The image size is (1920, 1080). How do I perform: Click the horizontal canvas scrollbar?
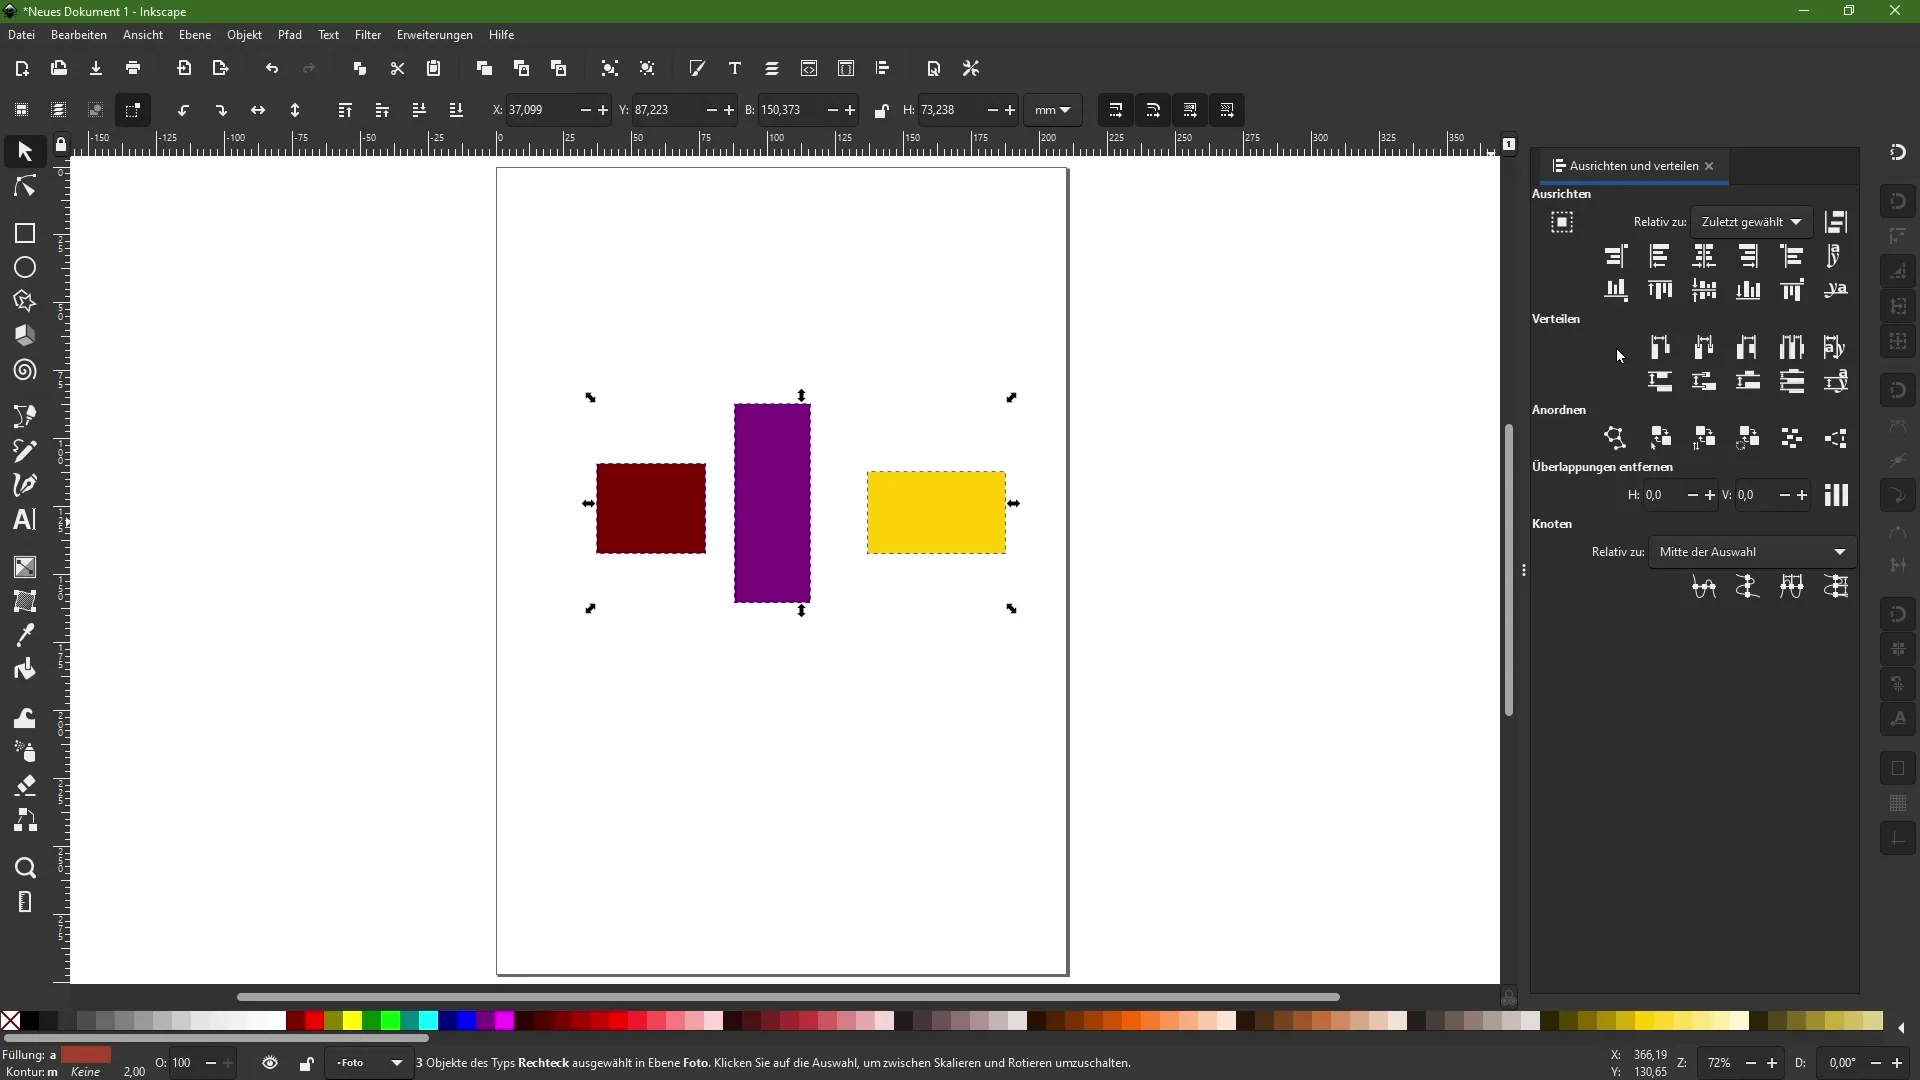coord(788,997)
